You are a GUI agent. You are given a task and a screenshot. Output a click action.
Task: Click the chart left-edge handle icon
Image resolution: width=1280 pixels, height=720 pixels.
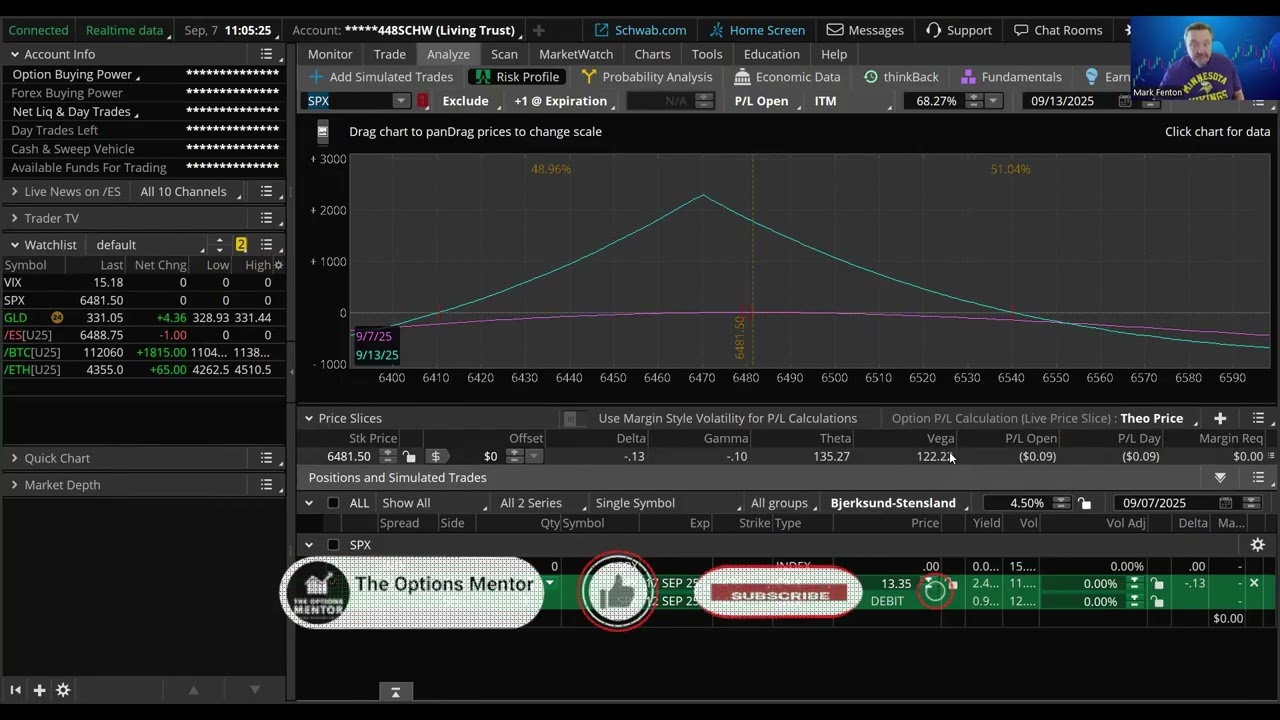pos(322,131)
